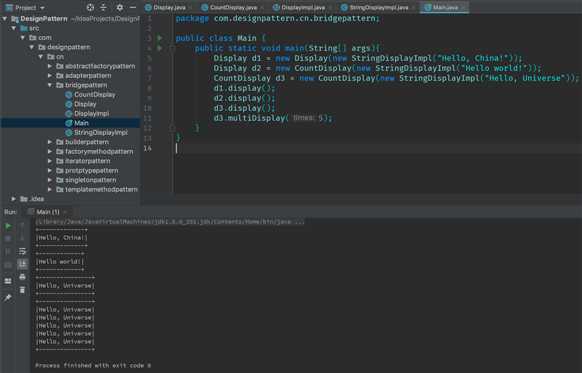Collapse the designpattern package arrow
Viewport: 582px width, 373px height.
point(32,47)
